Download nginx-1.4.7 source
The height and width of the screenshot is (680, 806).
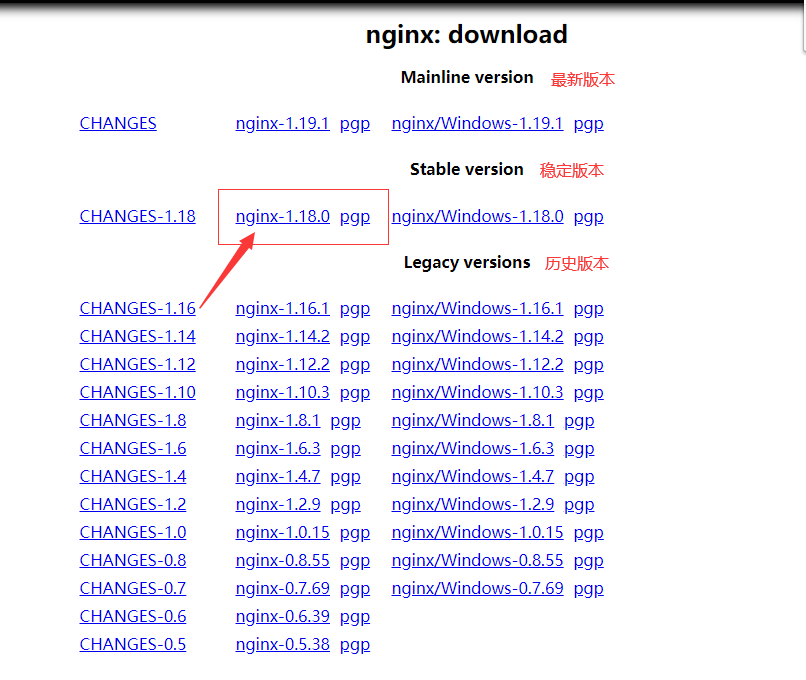[278, 476]
